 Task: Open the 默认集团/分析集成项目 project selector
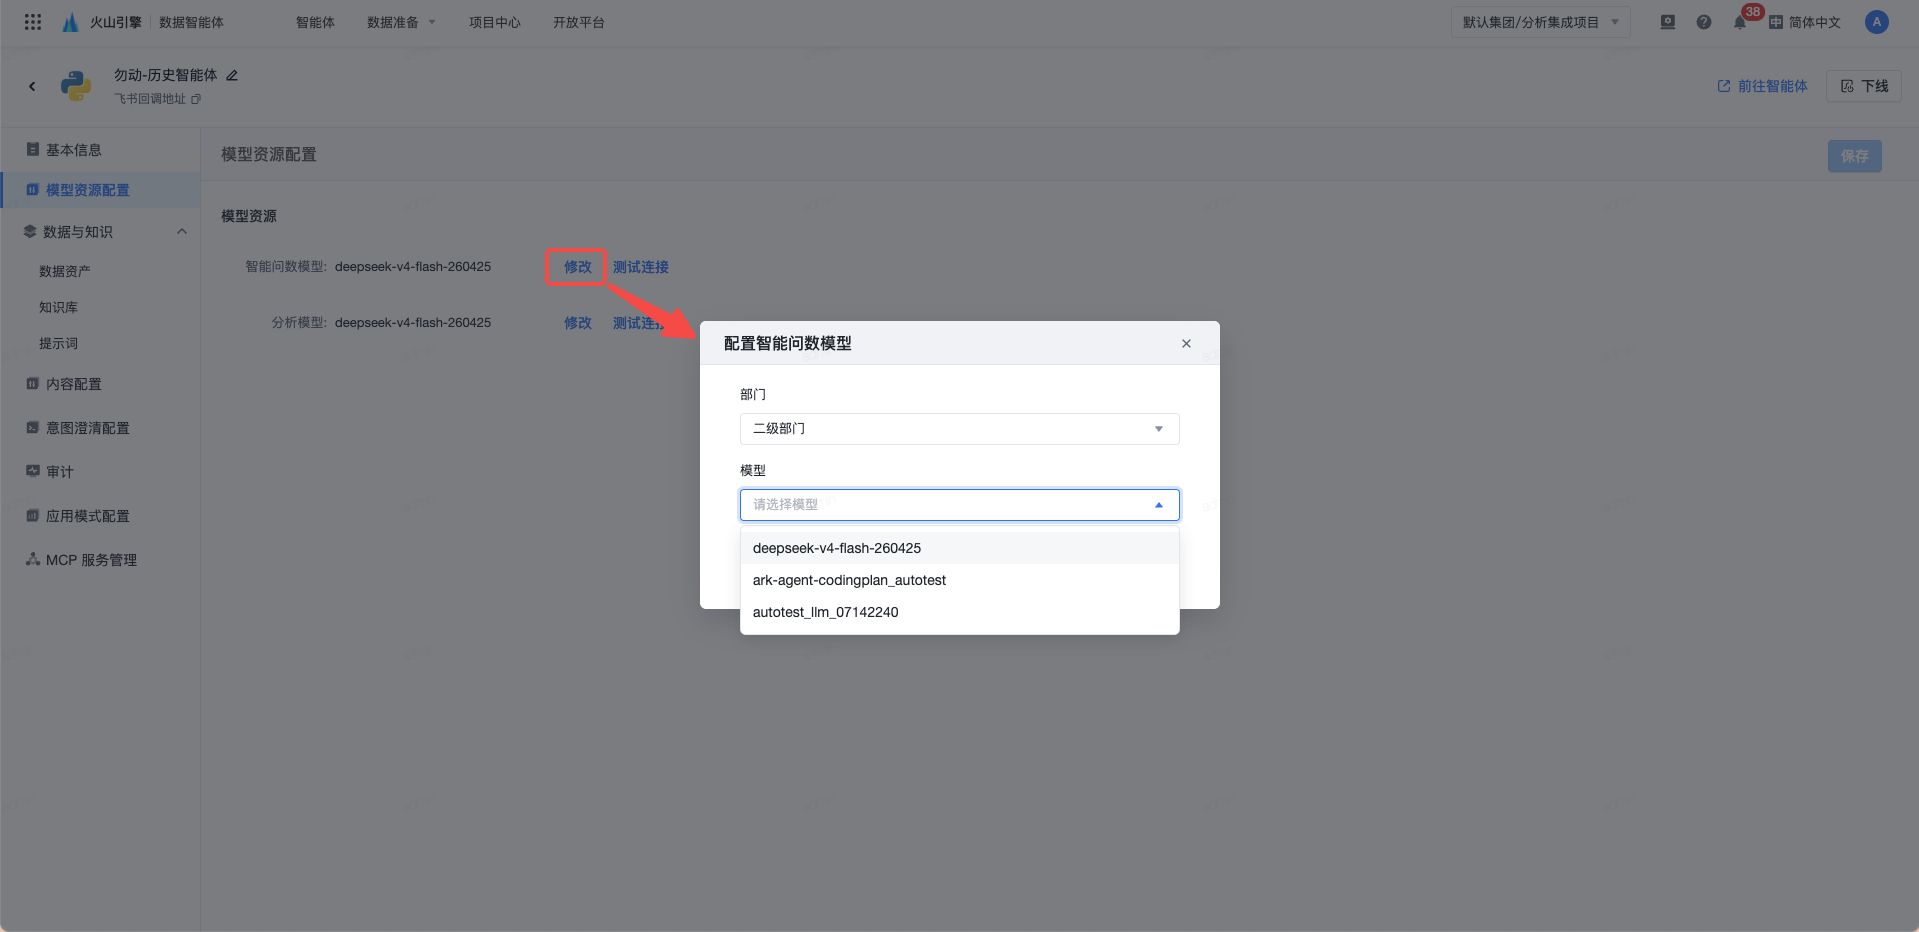point(1541,22)
